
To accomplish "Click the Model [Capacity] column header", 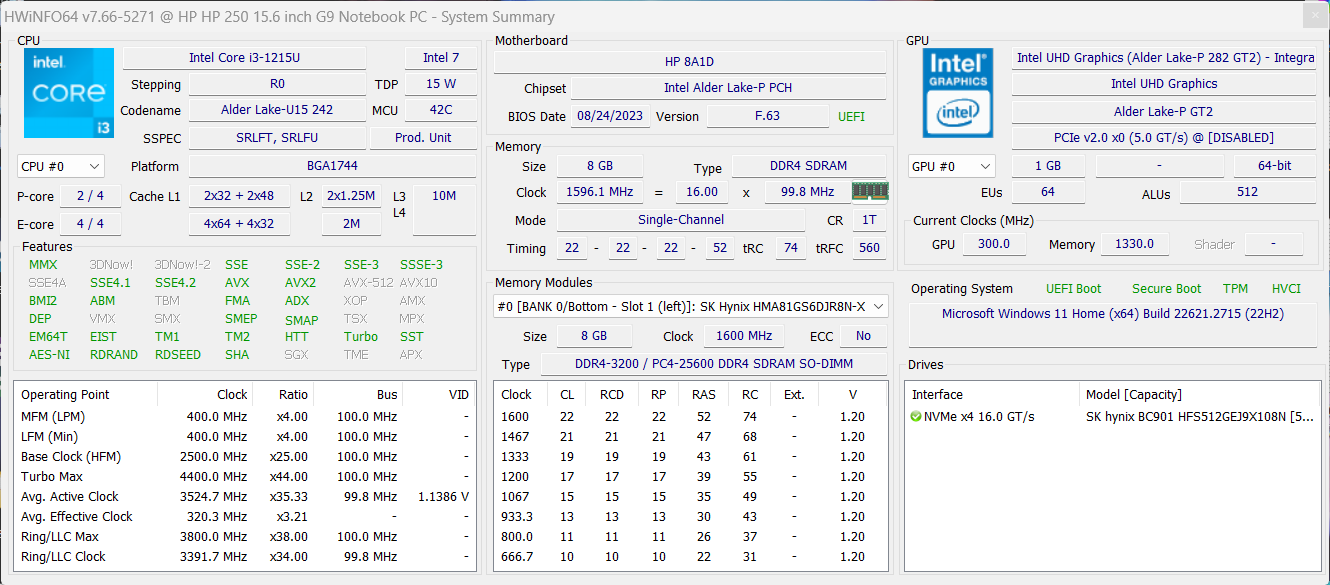I will point(1133,395).
